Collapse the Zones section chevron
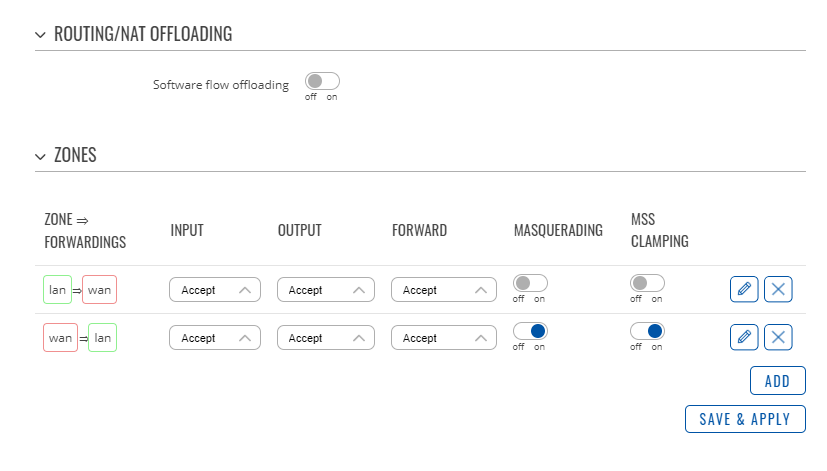This screenshot has height=471, width=827. pos(40,157)
